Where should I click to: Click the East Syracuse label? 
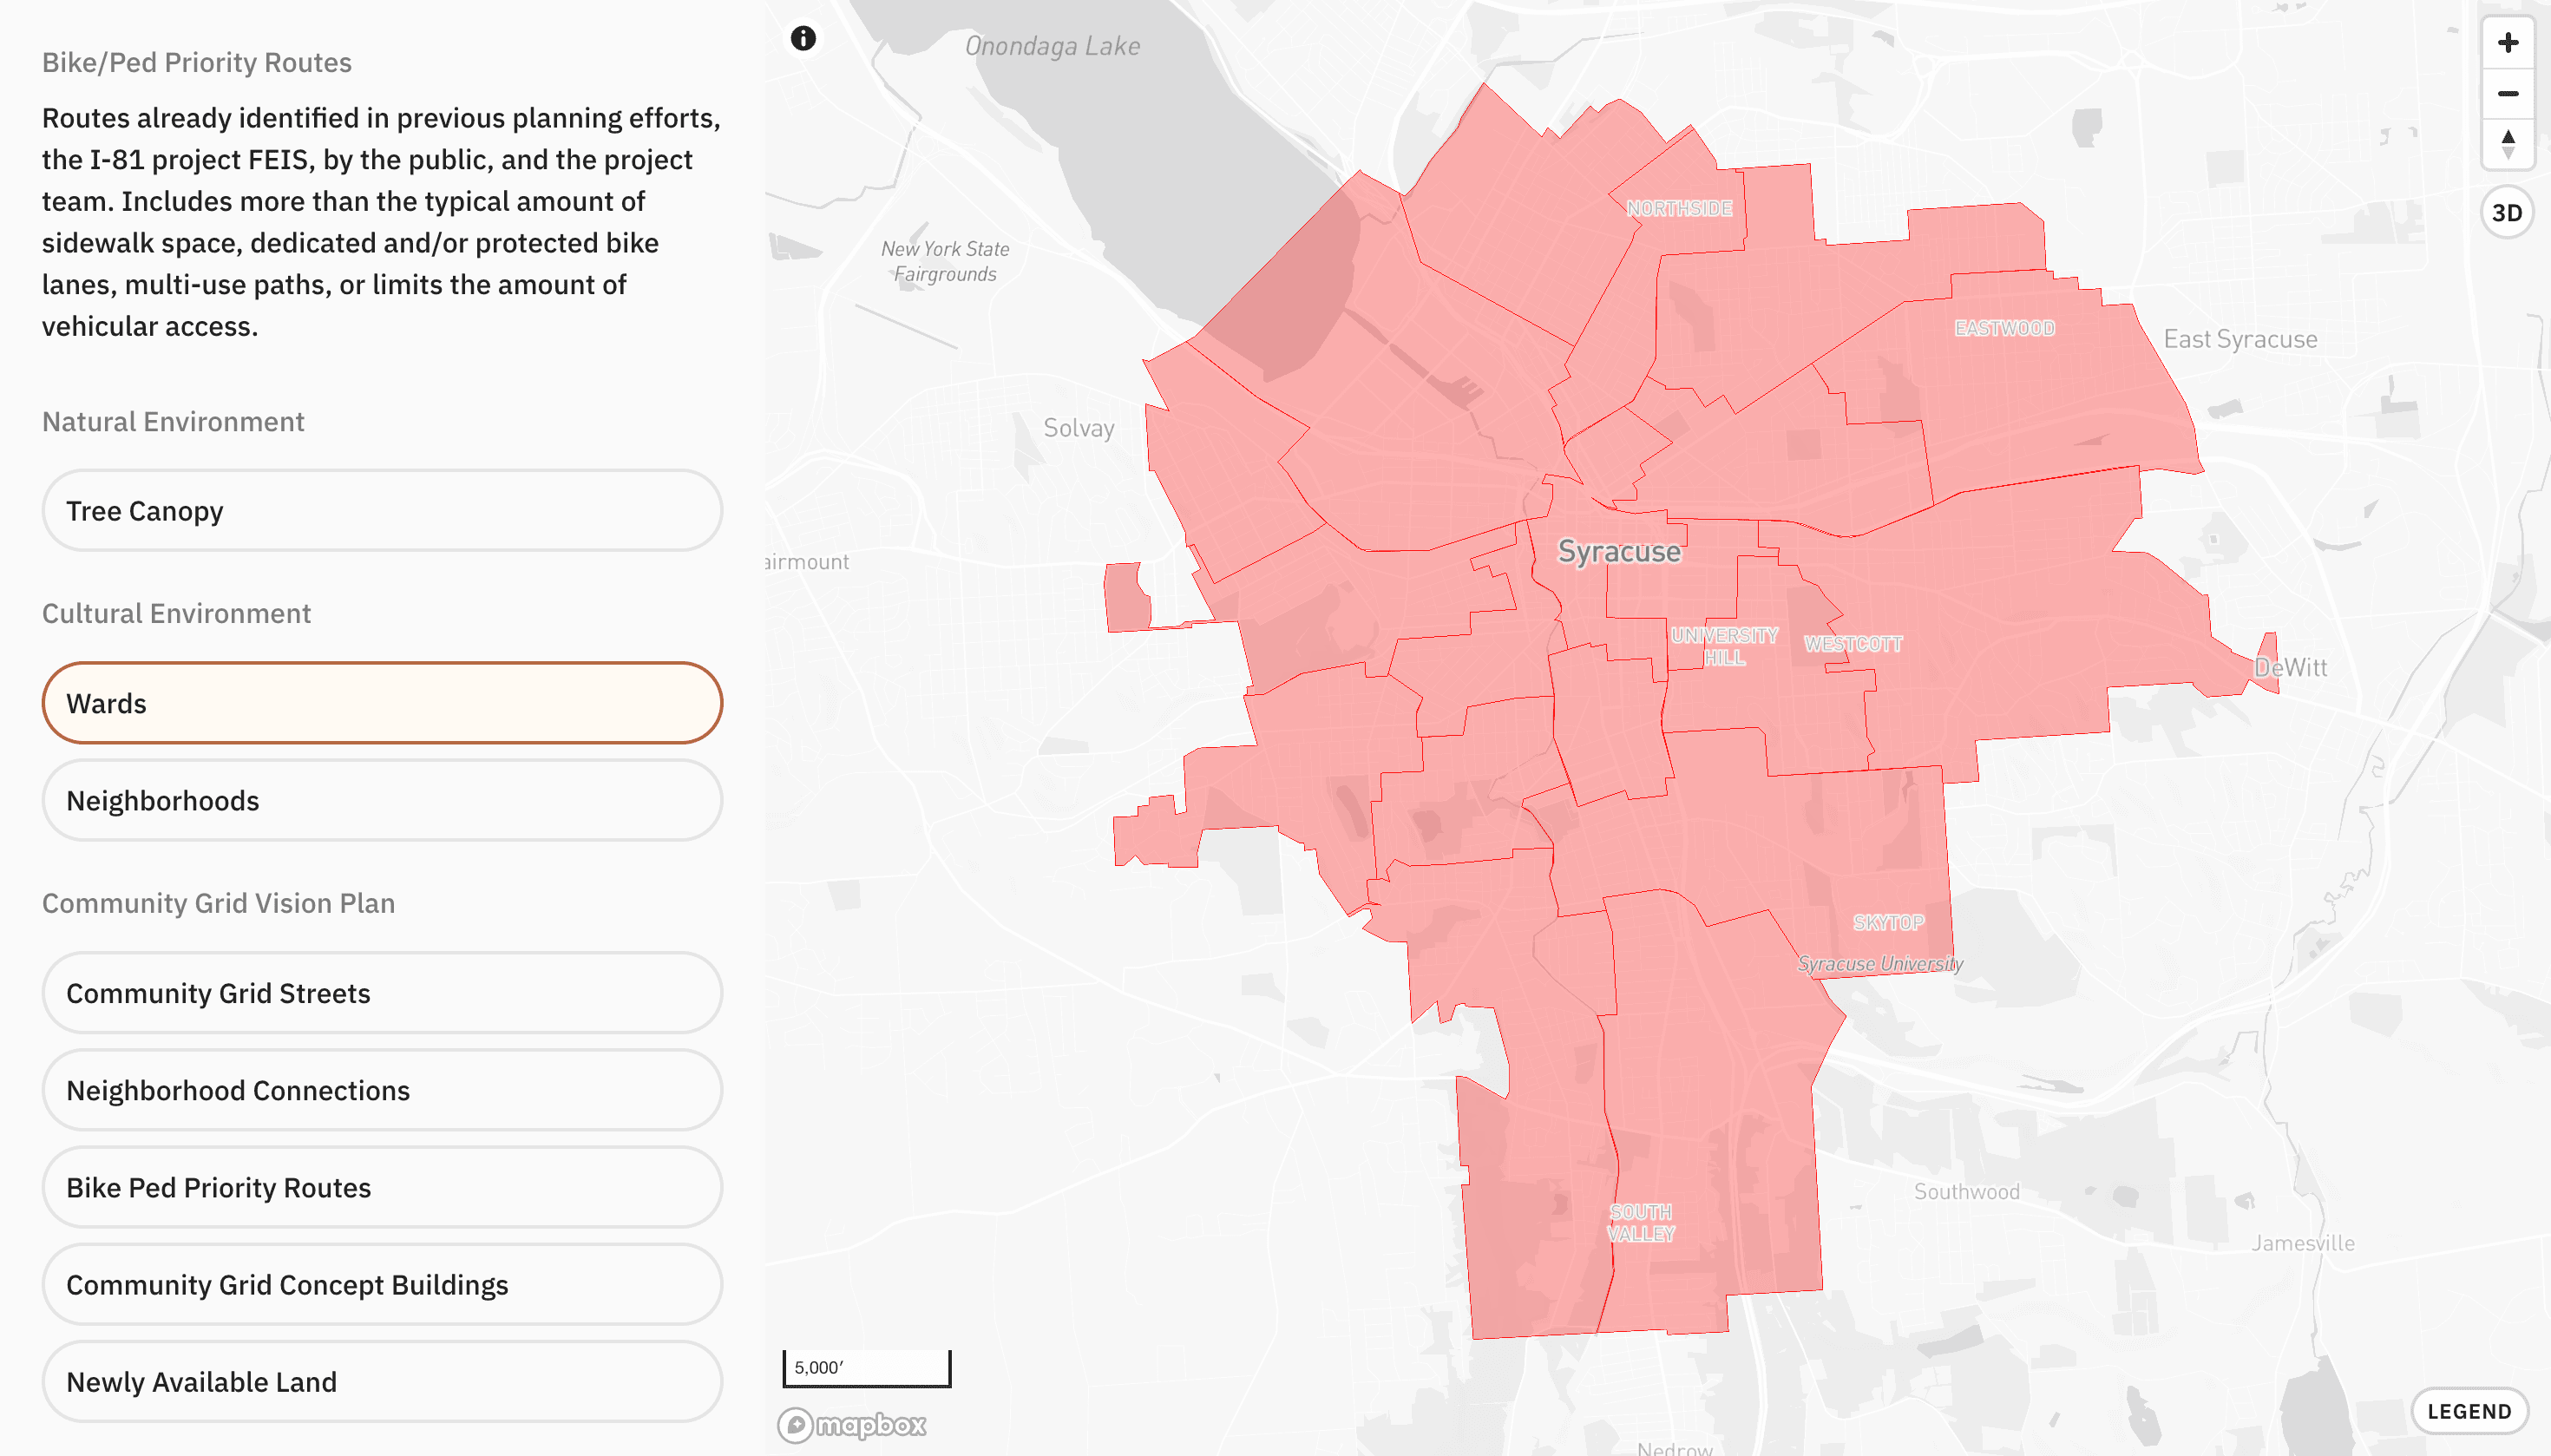tap(2240, 340)
